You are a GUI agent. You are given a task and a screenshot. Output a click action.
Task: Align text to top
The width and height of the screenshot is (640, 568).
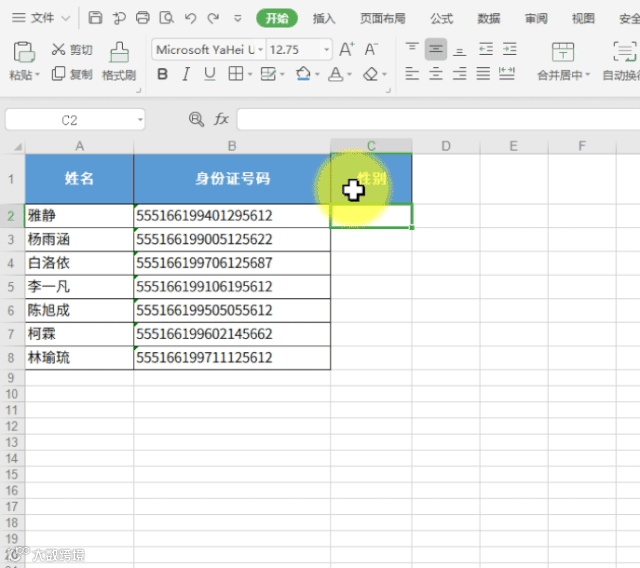(412, 49)
